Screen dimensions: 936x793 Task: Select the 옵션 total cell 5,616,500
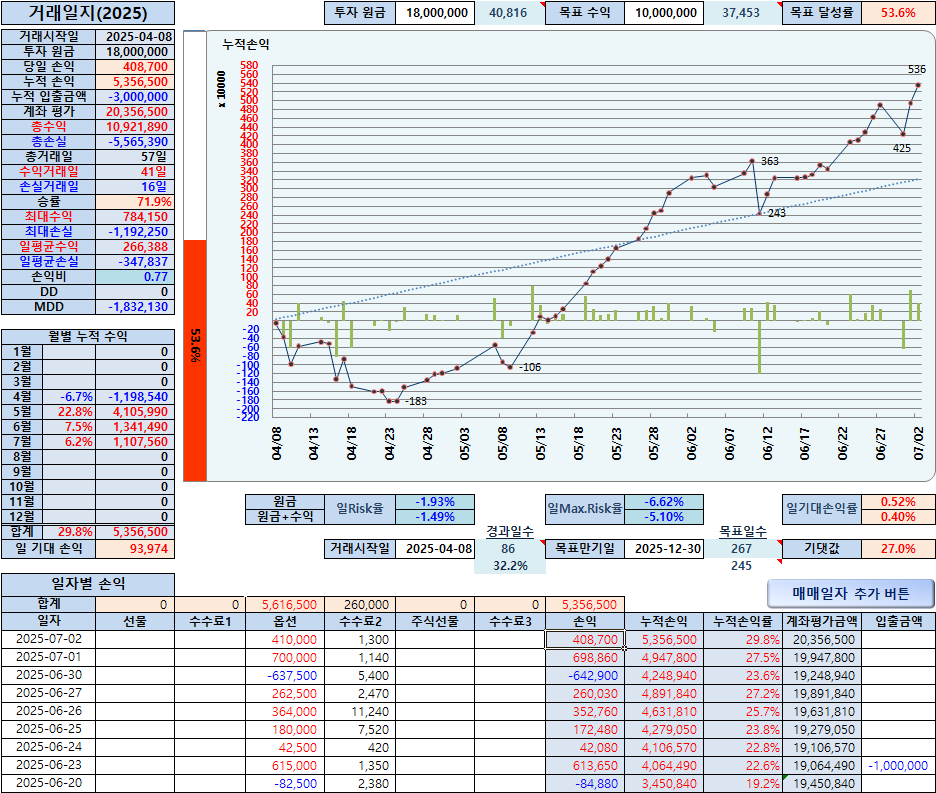click(285, 604)
